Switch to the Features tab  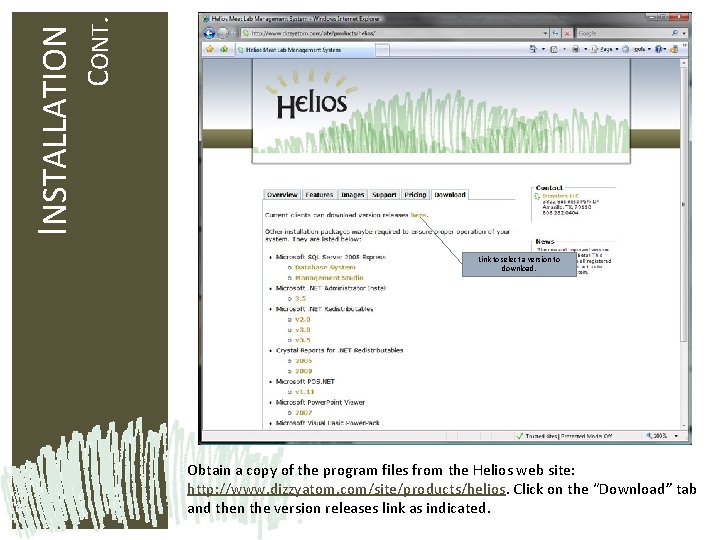pos(319,195)
